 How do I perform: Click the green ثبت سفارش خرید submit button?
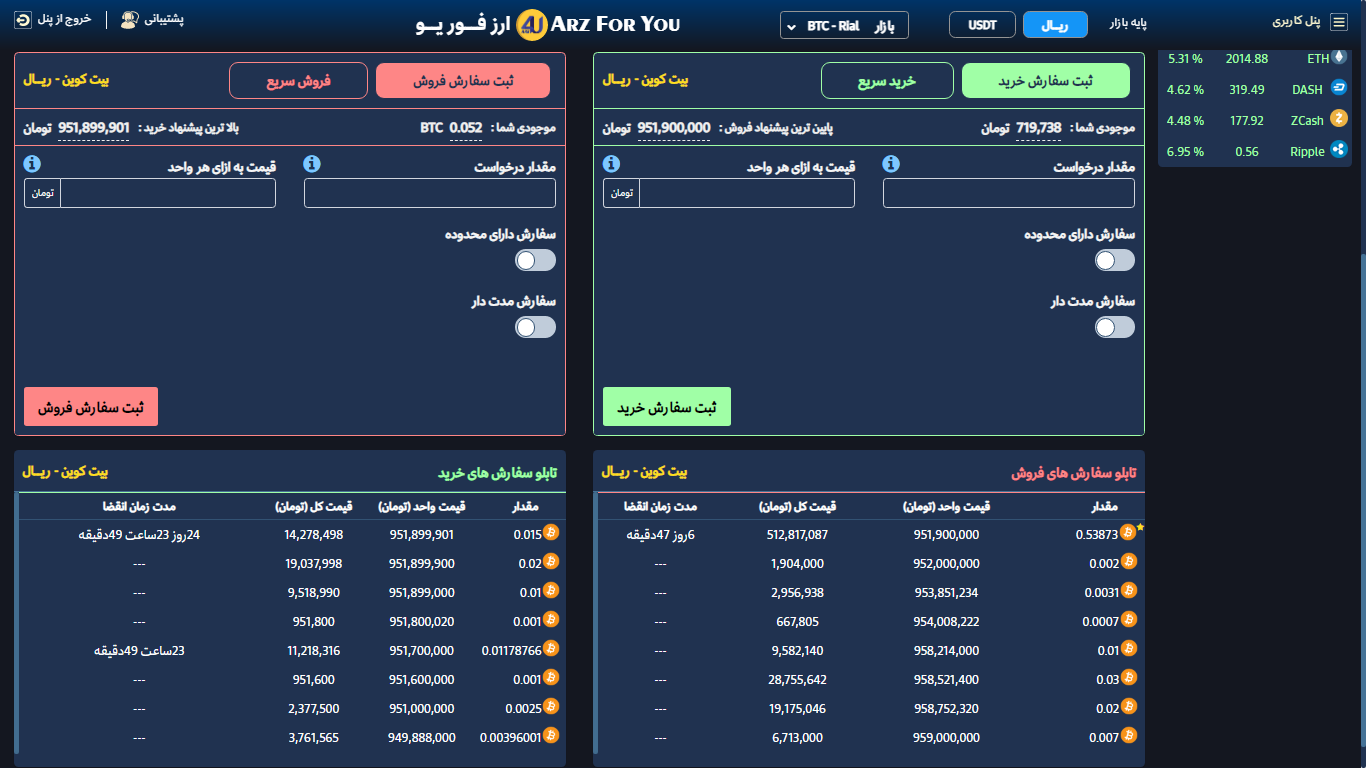point(666,407)
